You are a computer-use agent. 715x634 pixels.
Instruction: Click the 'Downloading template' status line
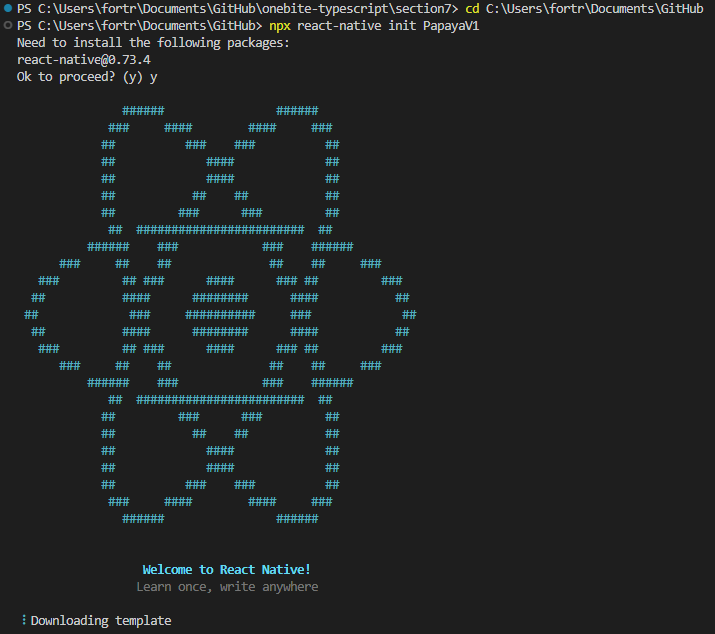[x=101, y=621]
